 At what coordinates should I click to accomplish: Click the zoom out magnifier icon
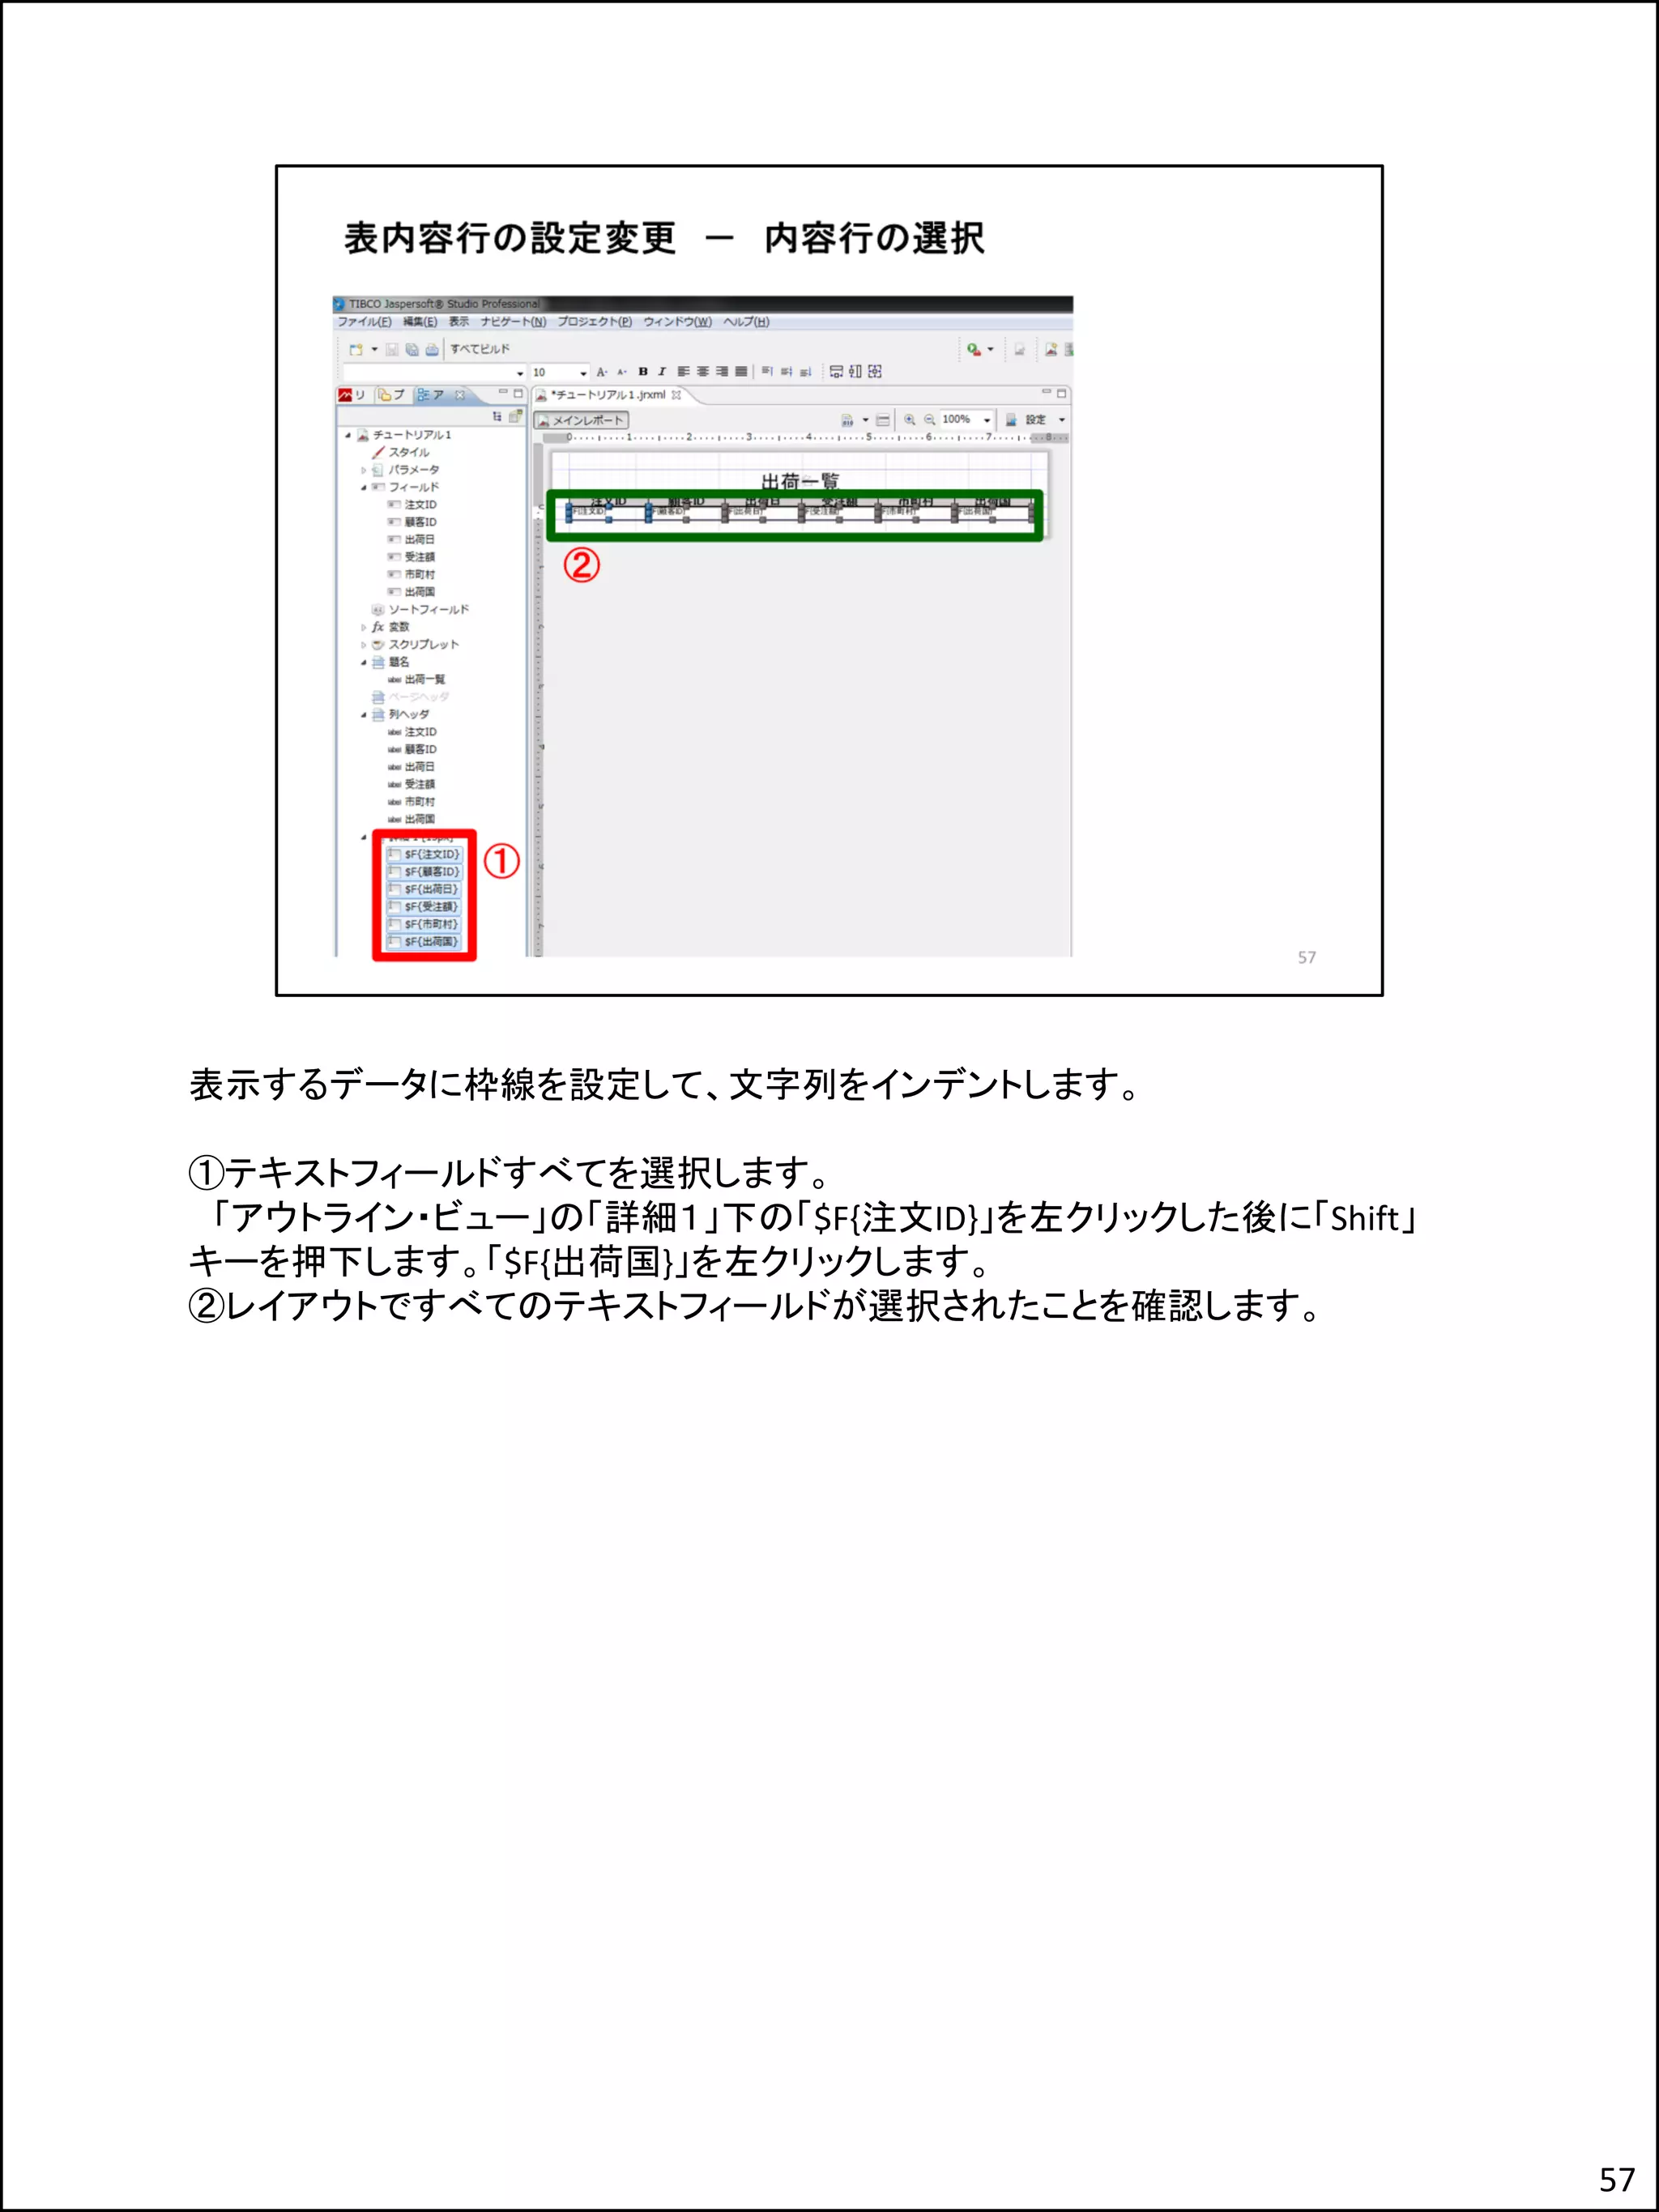(929, 420)
